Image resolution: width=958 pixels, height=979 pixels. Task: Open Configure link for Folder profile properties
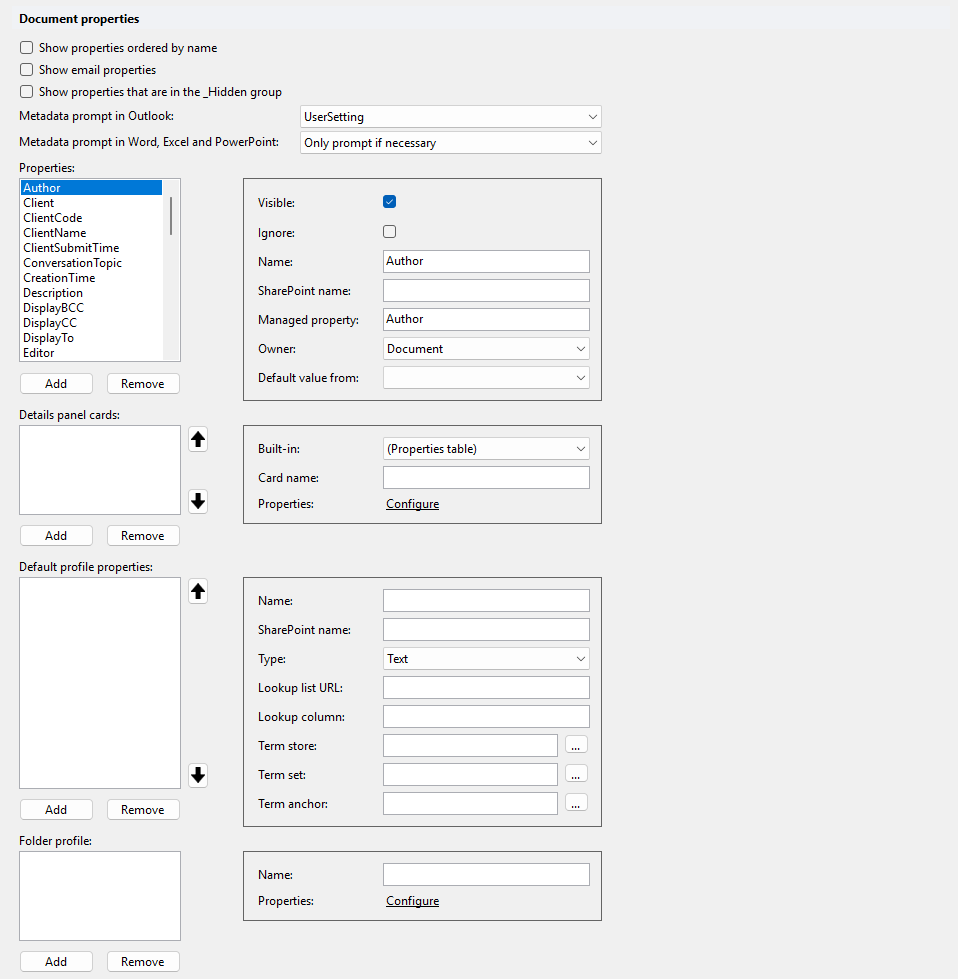coord(412,901)
